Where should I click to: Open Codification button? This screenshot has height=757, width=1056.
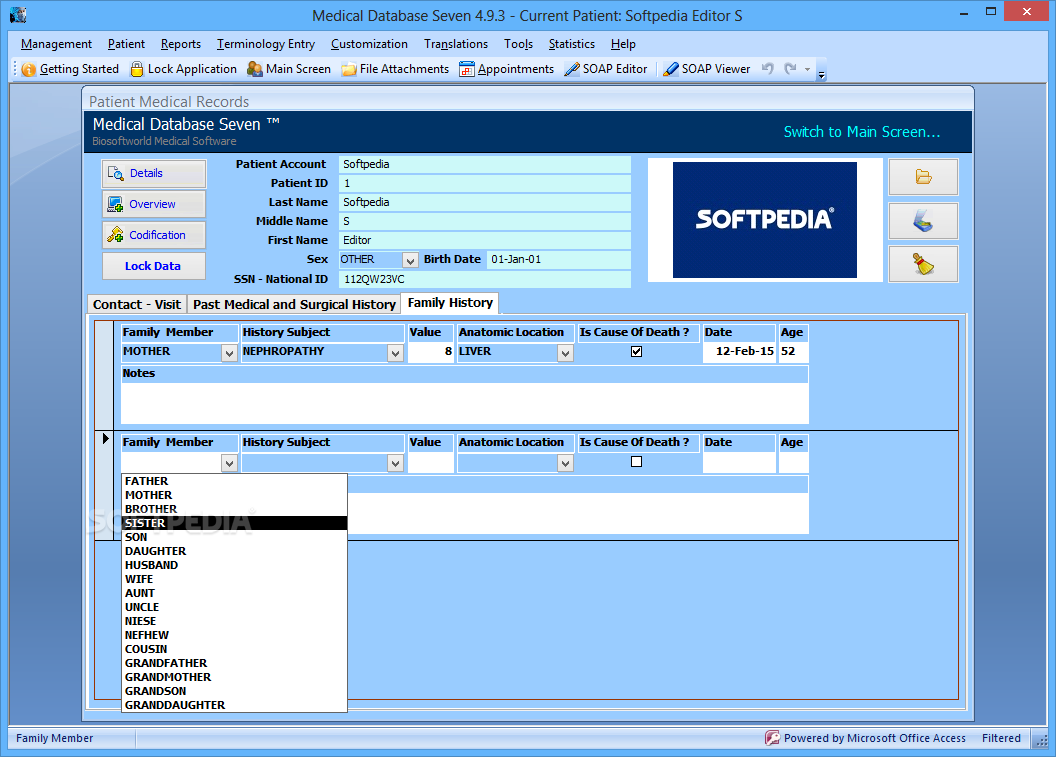pos(154,235)
